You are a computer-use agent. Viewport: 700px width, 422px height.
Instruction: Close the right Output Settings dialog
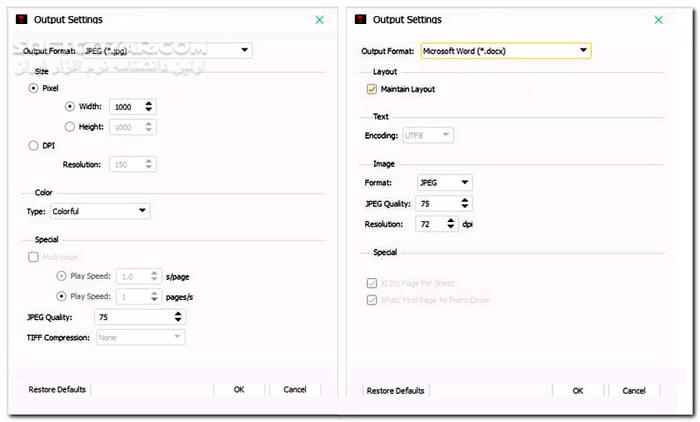tap(658, 20)
